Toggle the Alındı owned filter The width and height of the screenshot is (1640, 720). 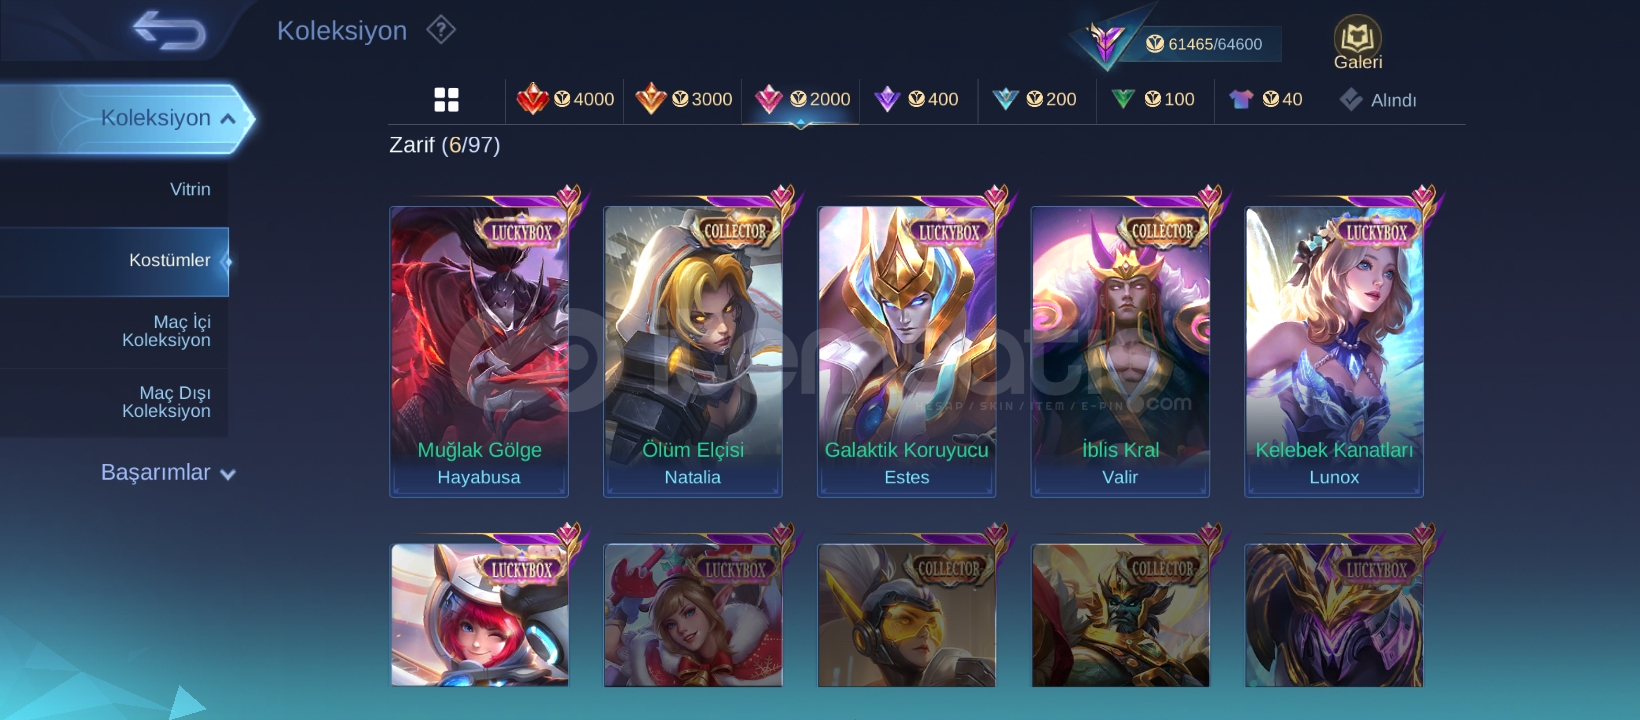coord(1378,100)
